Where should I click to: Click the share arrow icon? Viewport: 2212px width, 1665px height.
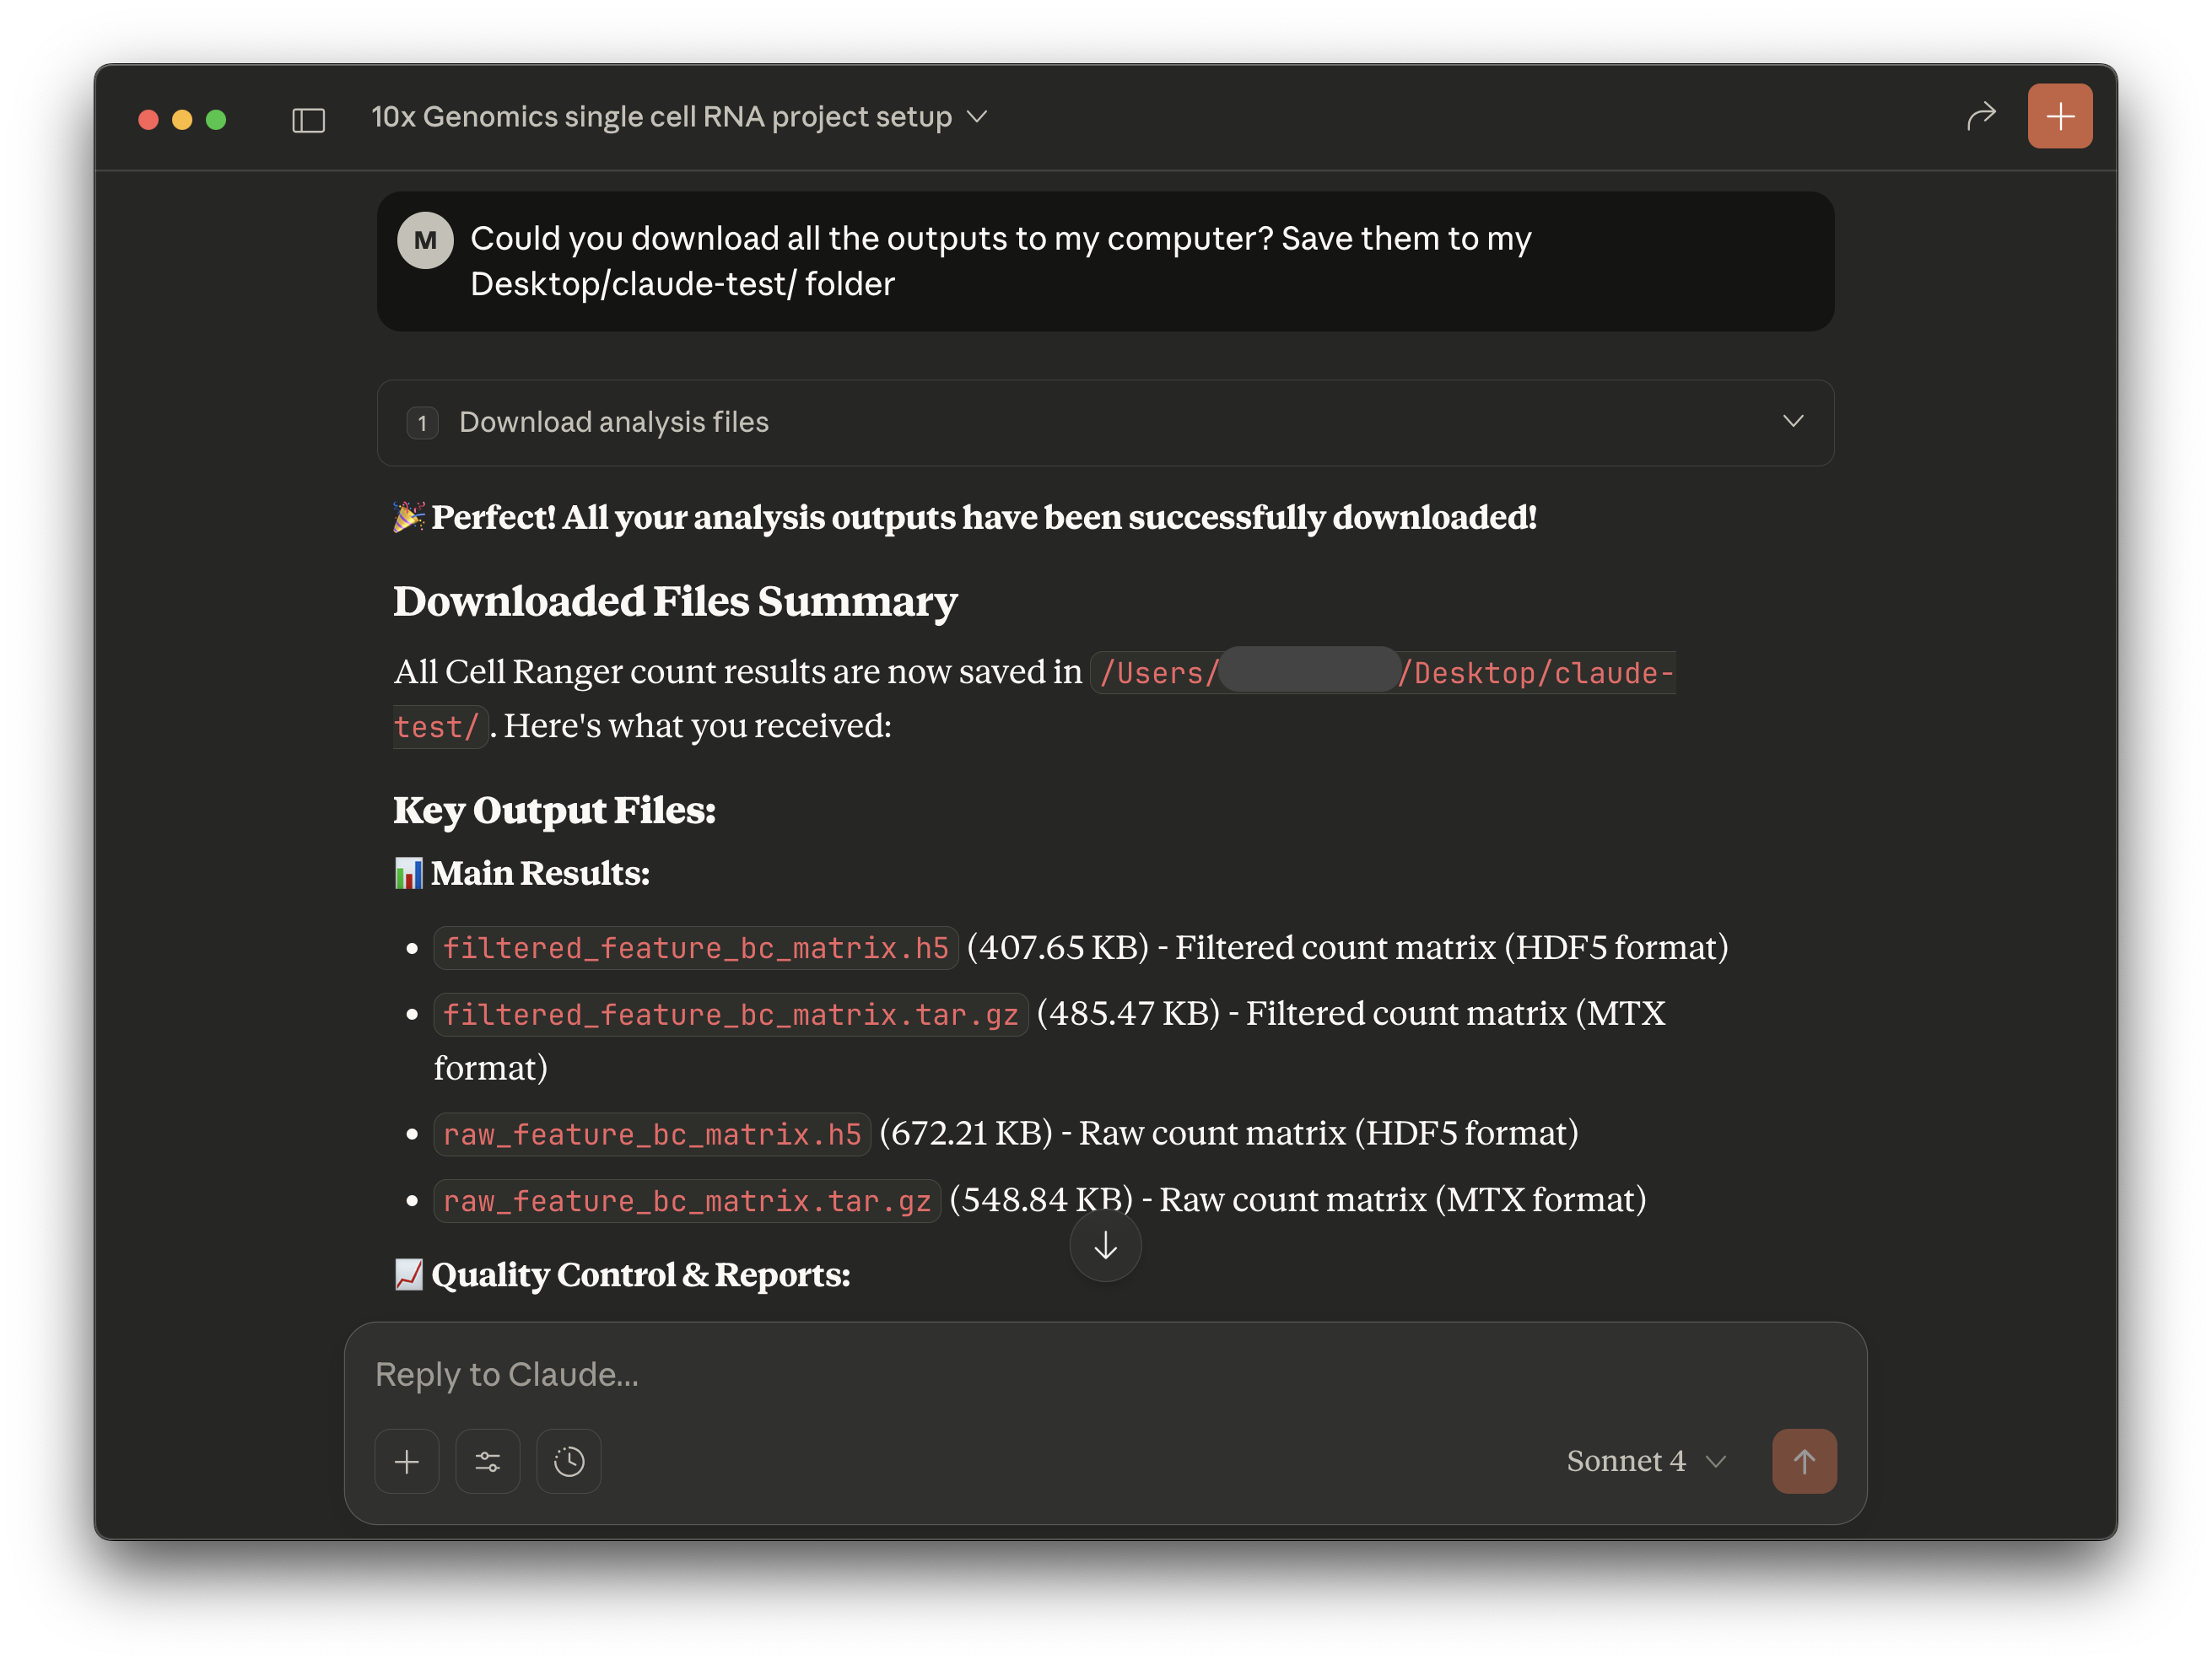click(1980, 117)
